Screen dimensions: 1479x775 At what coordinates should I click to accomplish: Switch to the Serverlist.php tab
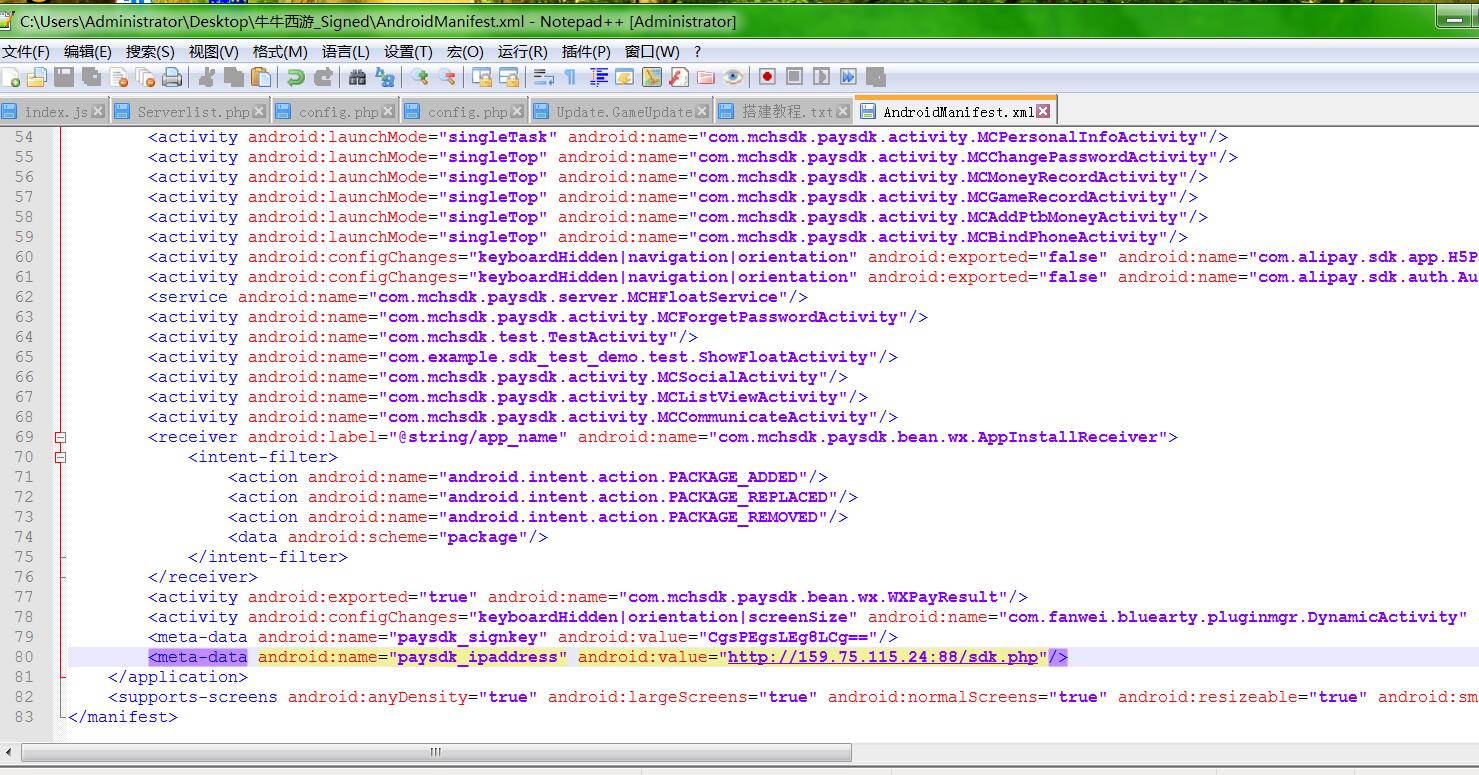click(x=192, y=112)
